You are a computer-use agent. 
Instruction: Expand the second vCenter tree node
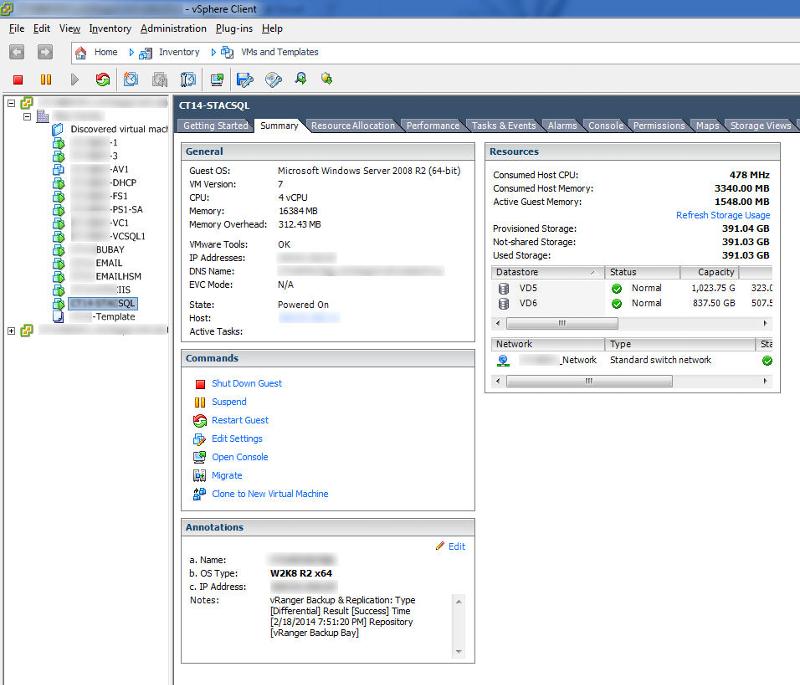[x=11, y=331]
